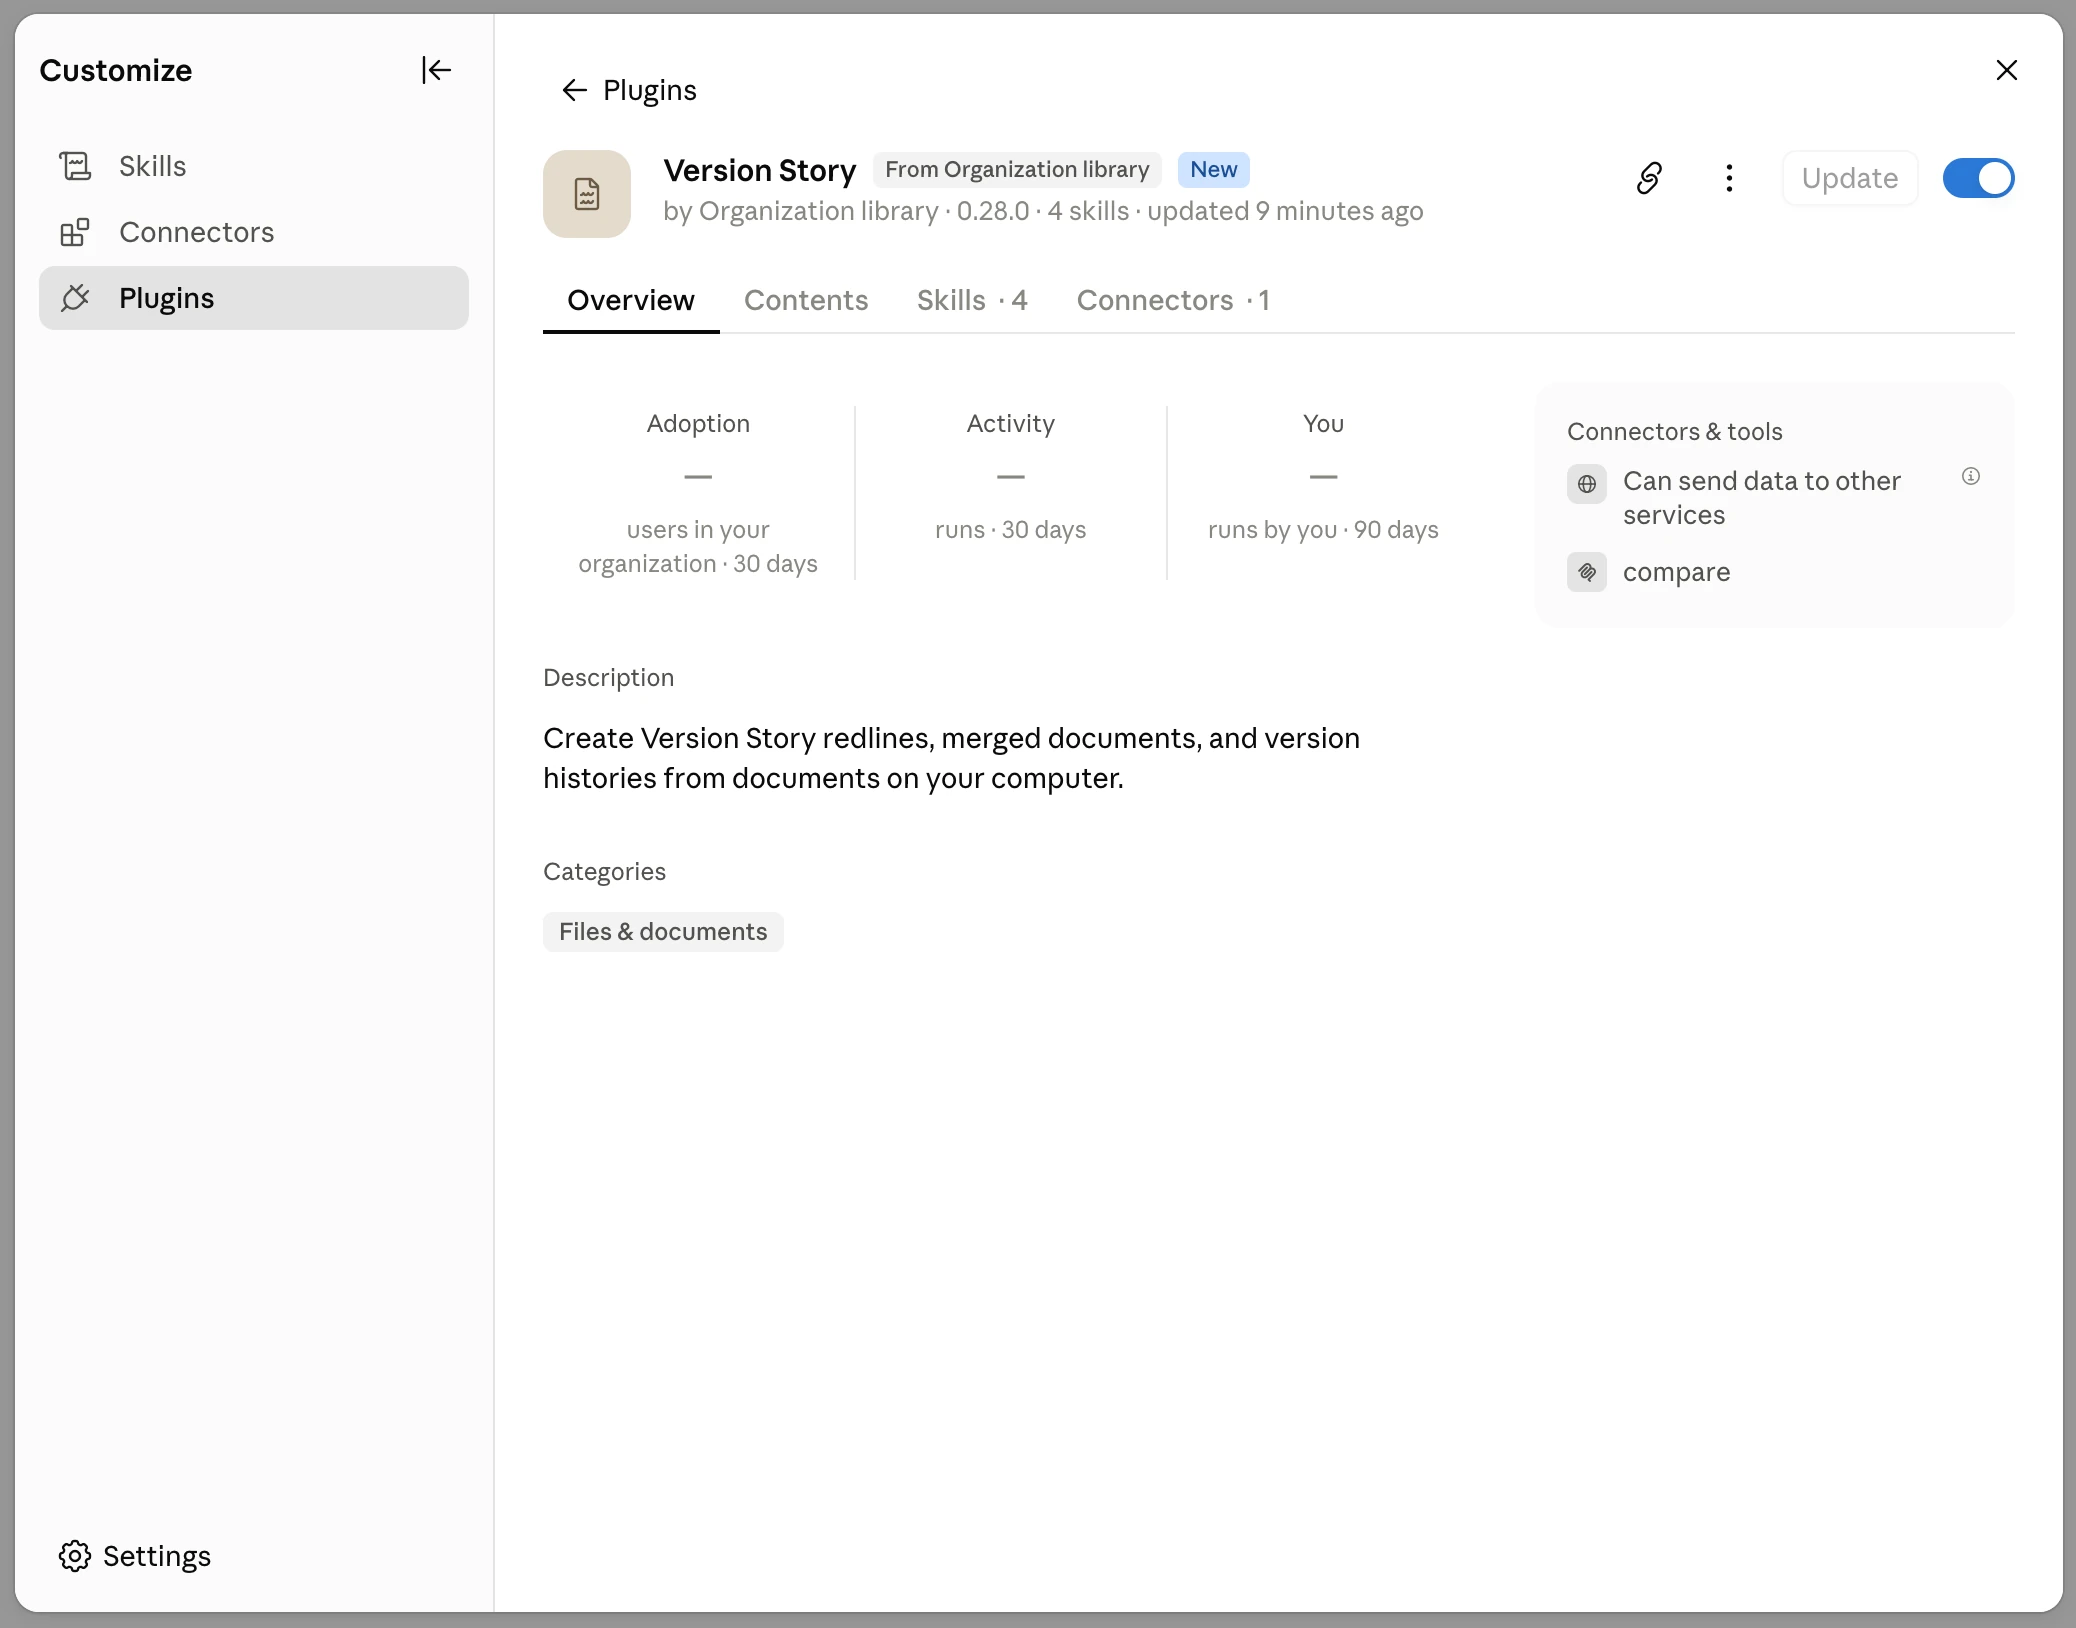
Task: Click the Connectors & tools heading
Action: pyautogui.click(x=1674, y=432)
